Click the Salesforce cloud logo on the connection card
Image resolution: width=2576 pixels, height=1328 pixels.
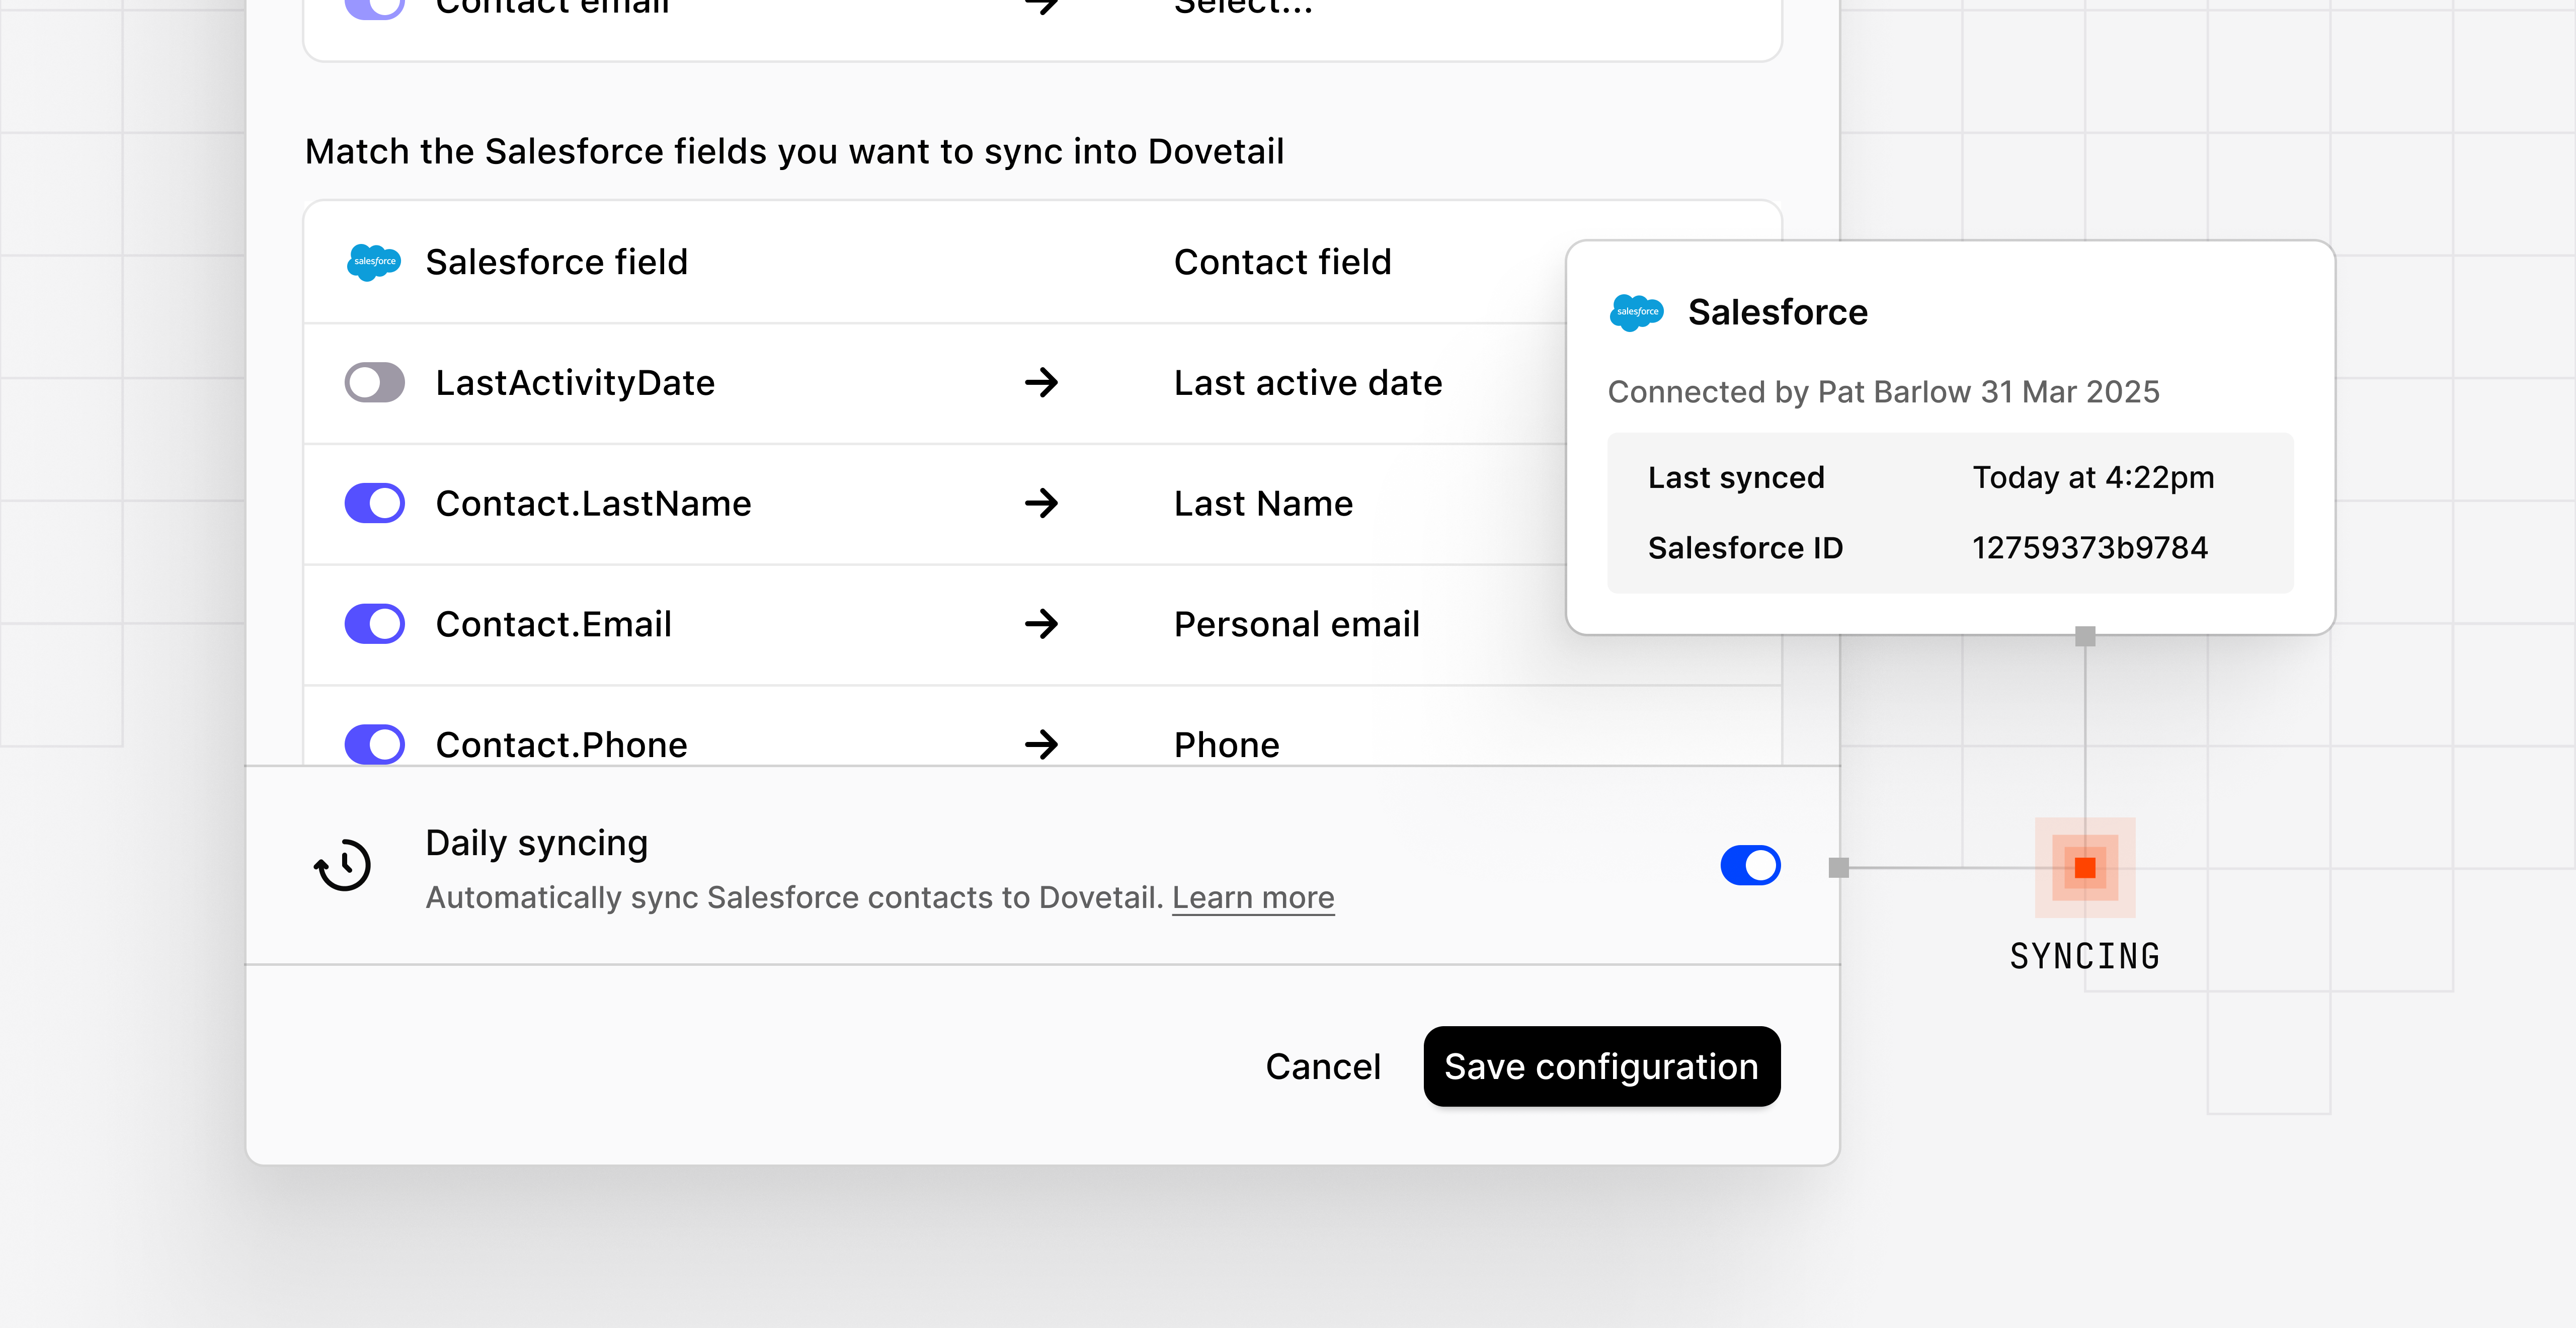pos(1638,312)
